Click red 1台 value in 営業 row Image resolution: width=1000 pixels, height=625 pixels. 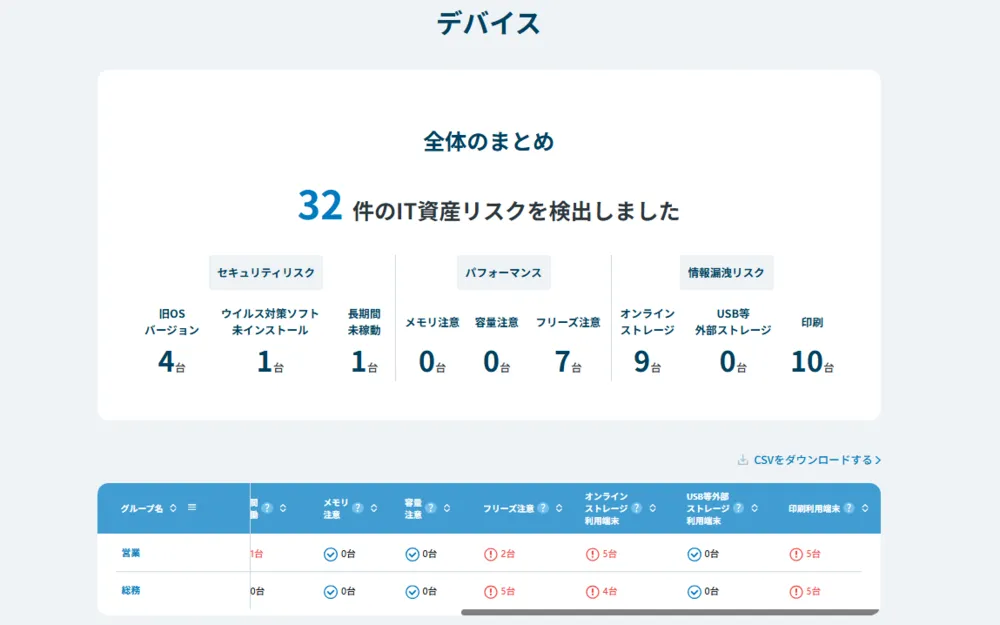(x=257, y=554)
